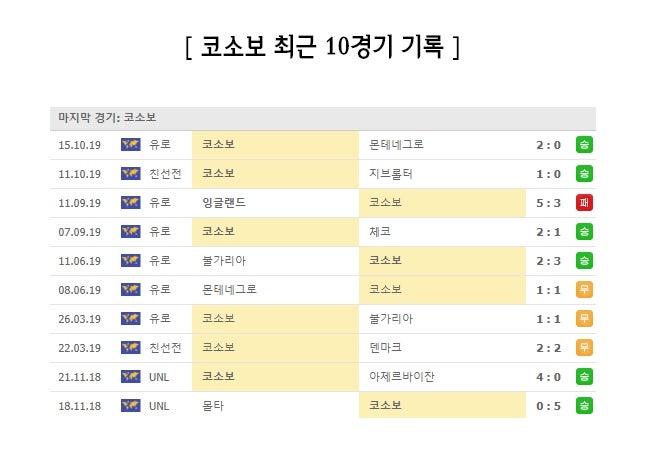Select the 마지막 경기: 코소보 header bar
This screenshot has height=468, width=653.
(322, 118)
